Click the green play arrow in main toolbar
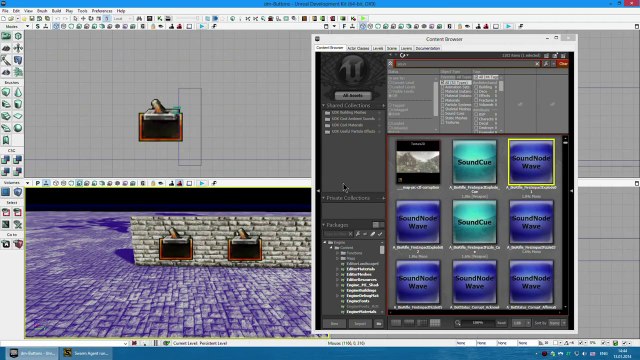640x360 pixels. (363, 18)
